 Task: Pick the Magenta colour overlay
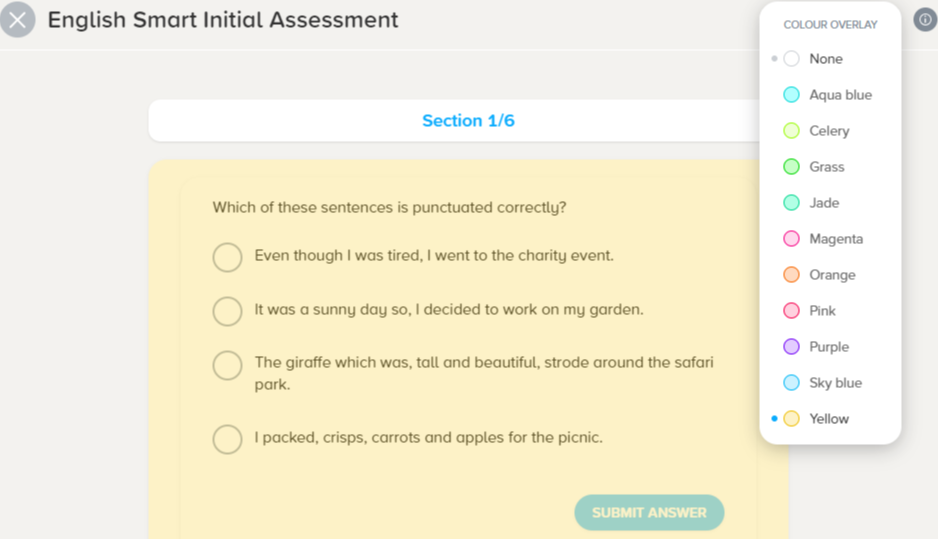[x=791, y=239]
